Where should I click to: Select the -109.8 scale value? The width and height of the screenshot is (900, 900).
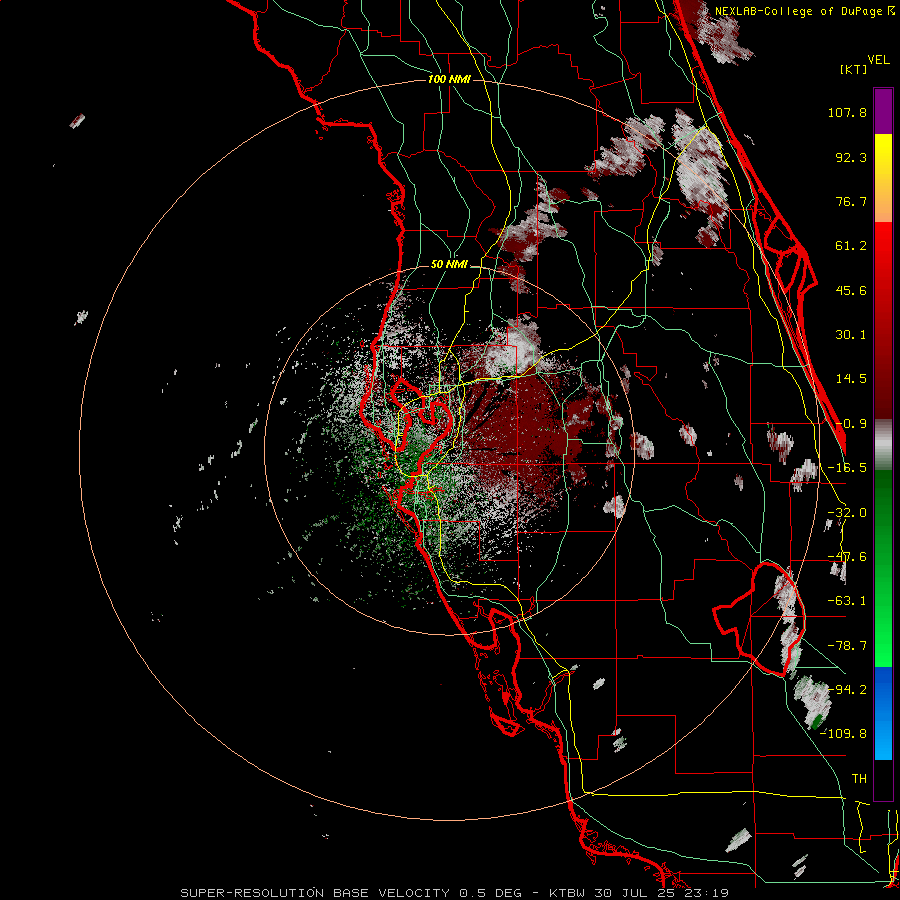tap(843, 734)
